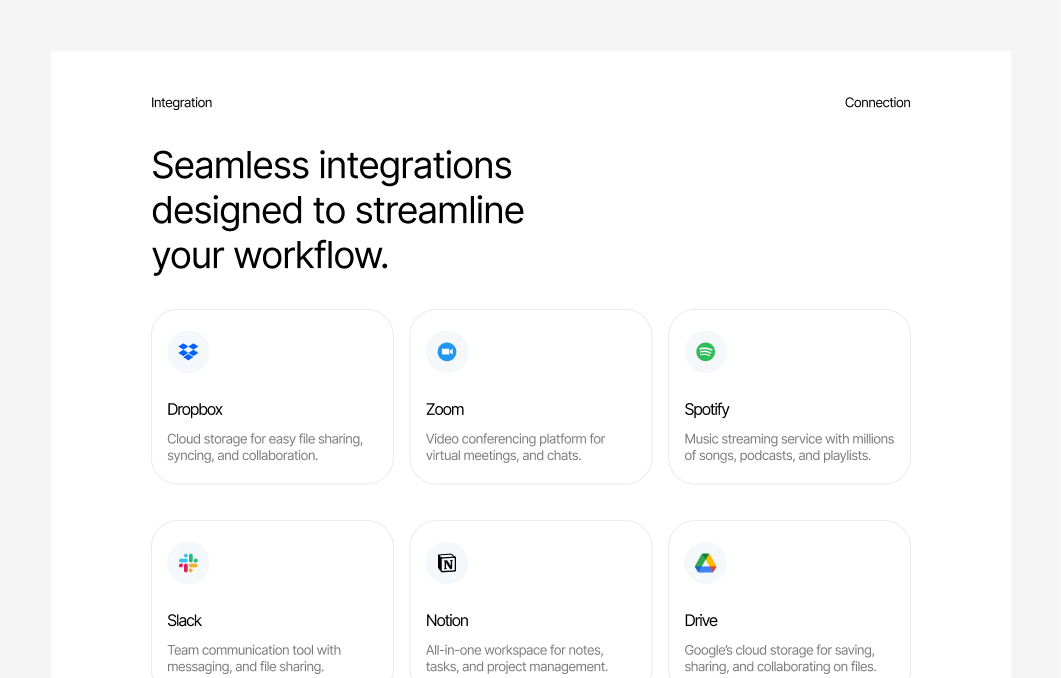The image size is (1061, 678).
Task: Select the Dropbox integration card
Action: point(272,396)
